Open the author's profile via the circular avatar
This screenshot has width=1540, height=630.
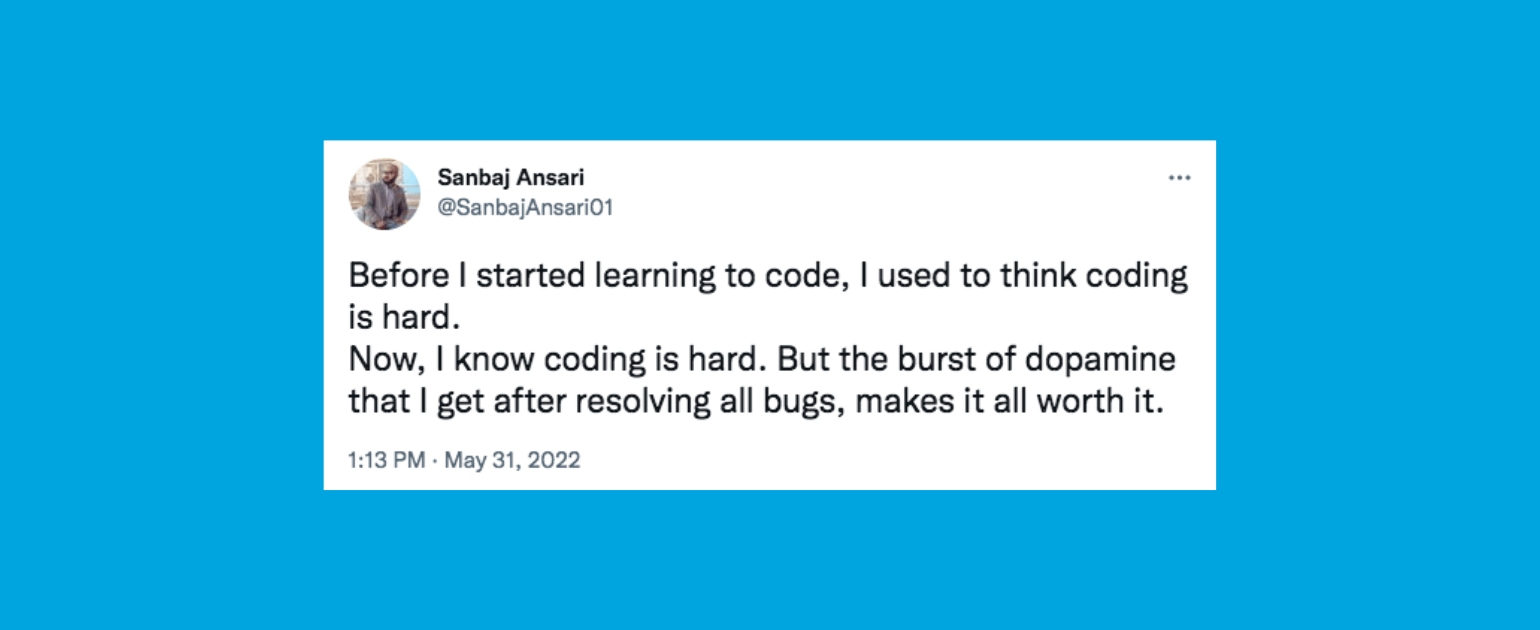[x=385, y=193]
